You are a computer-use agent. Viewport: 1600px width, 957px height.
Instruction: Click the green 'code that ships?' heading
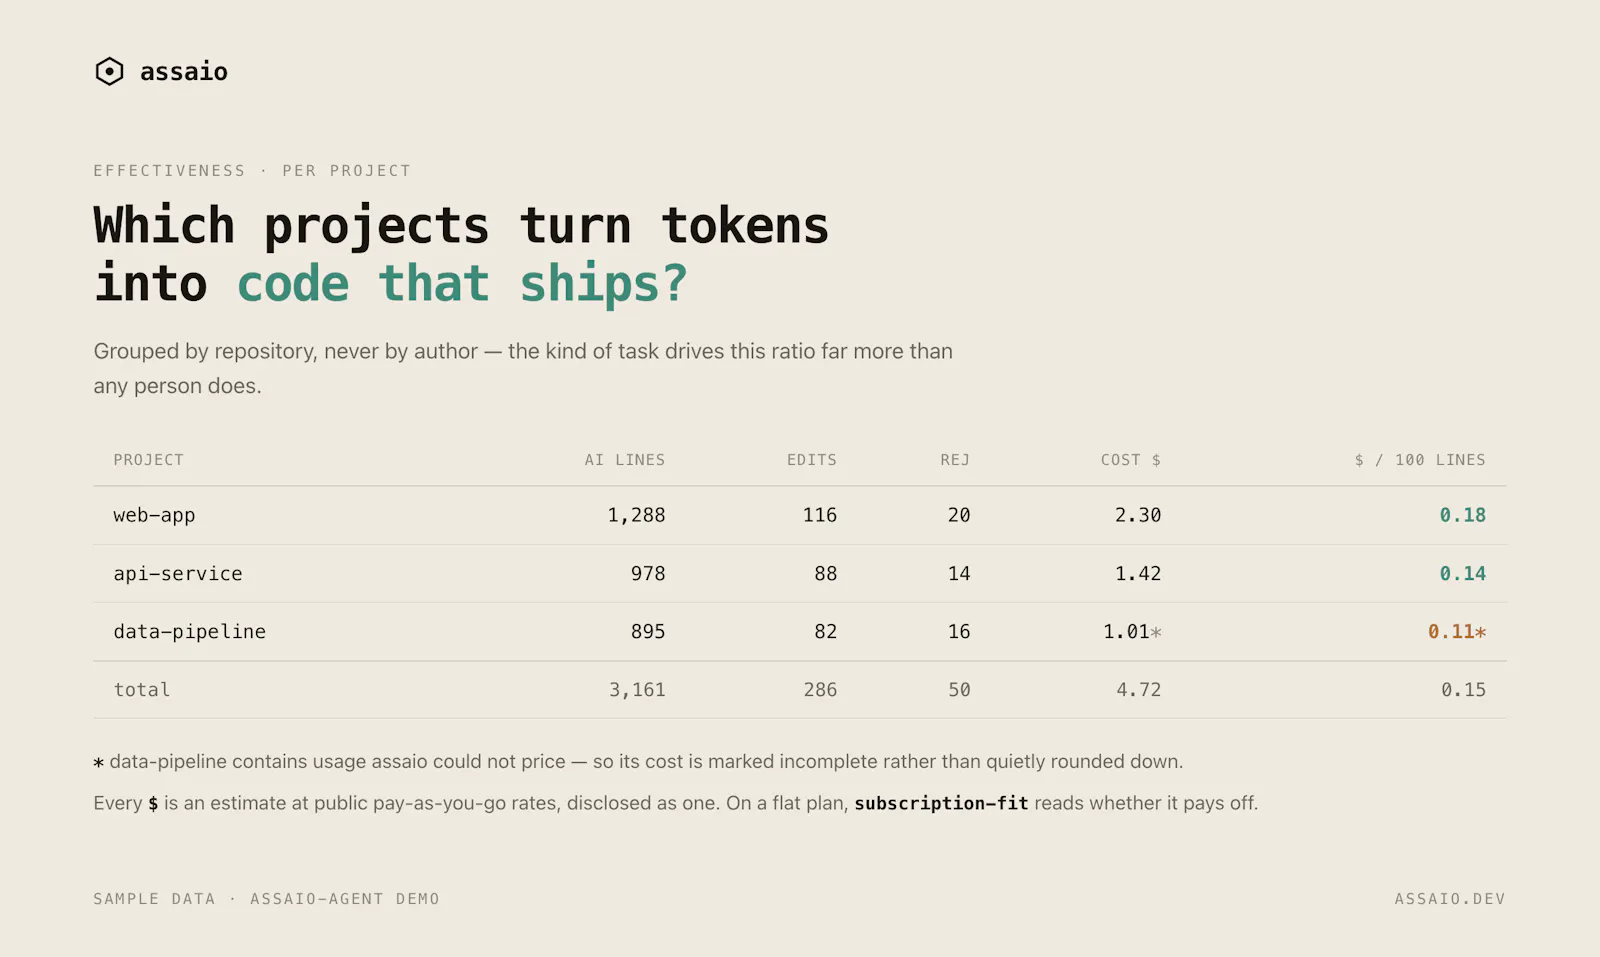(x=462, y=283)
